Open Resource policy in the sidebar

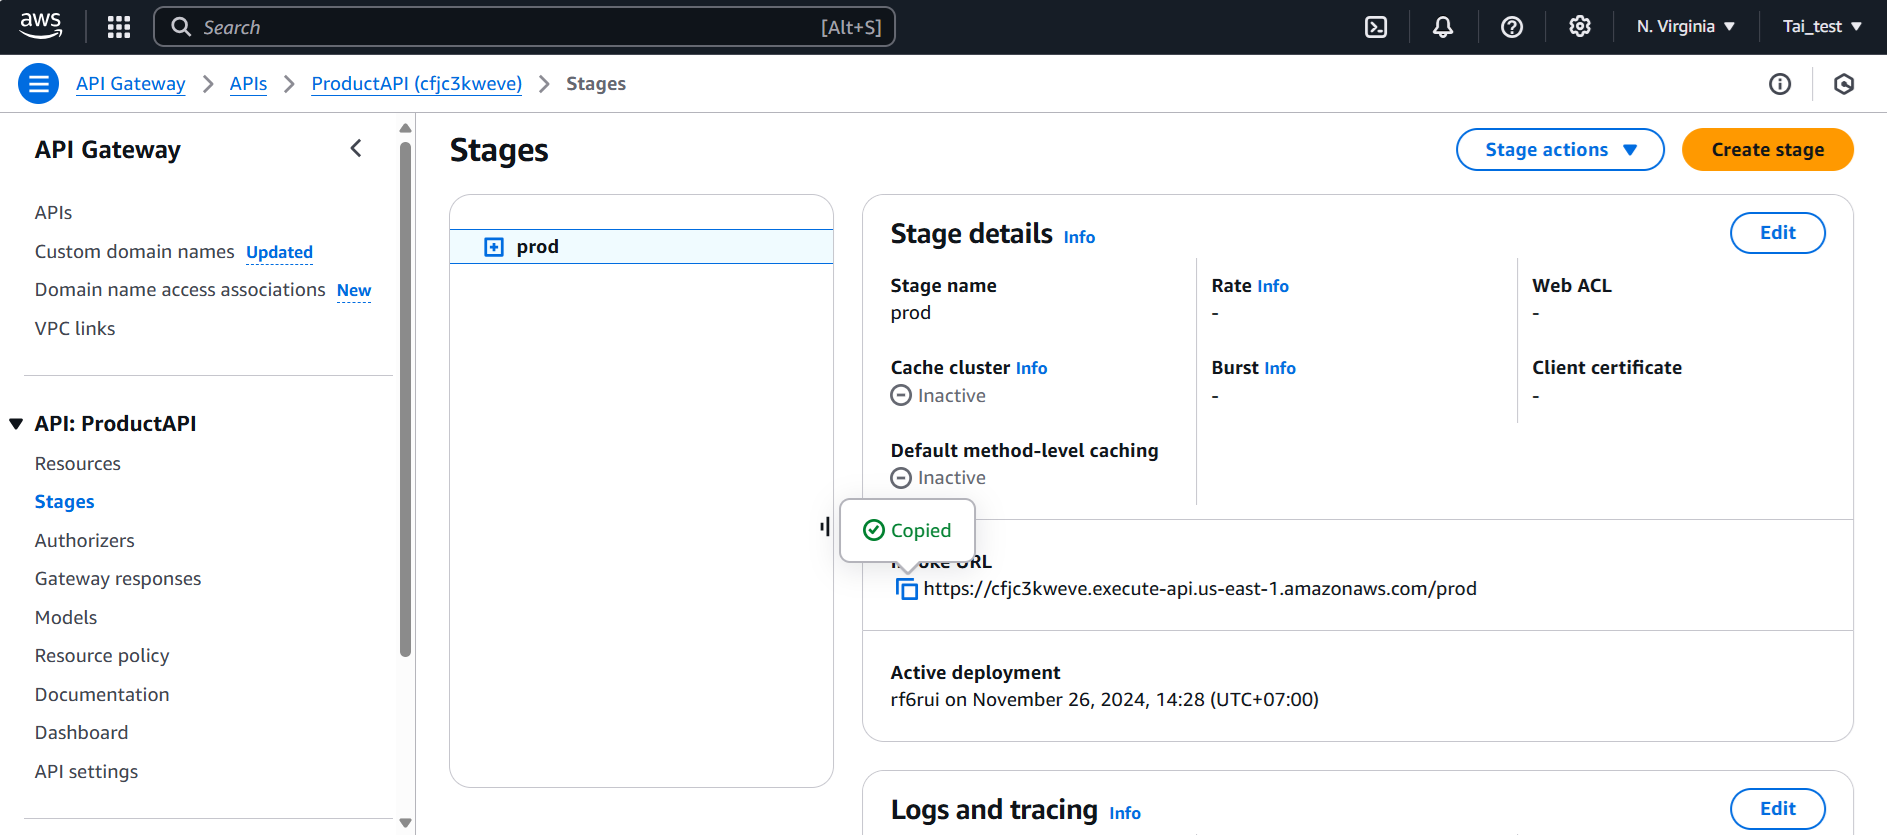coord(102,656)
